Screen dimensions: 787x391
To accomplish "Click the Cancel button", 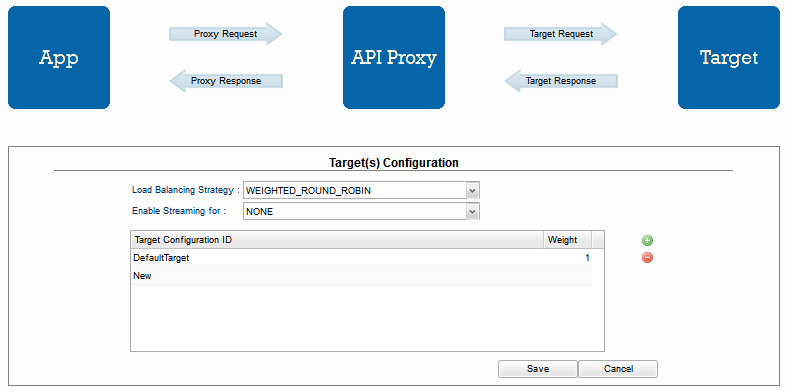I will pos(618,369).
